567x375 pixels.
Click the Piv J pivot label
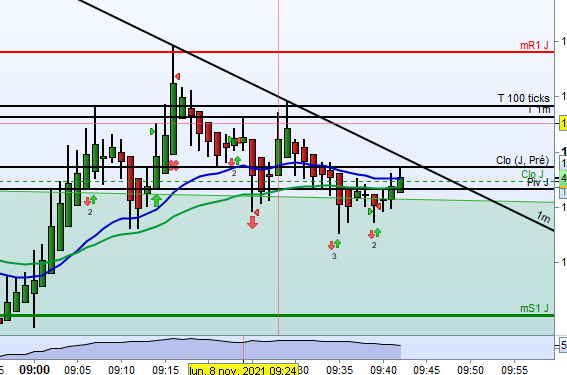[x=538, y=182]
